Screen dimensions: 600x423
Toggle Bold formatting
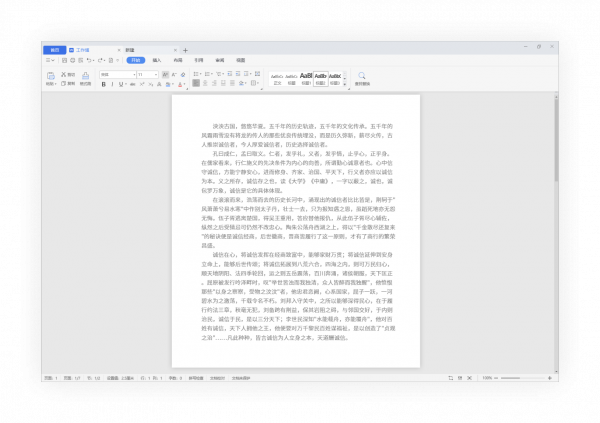point(103,84)
